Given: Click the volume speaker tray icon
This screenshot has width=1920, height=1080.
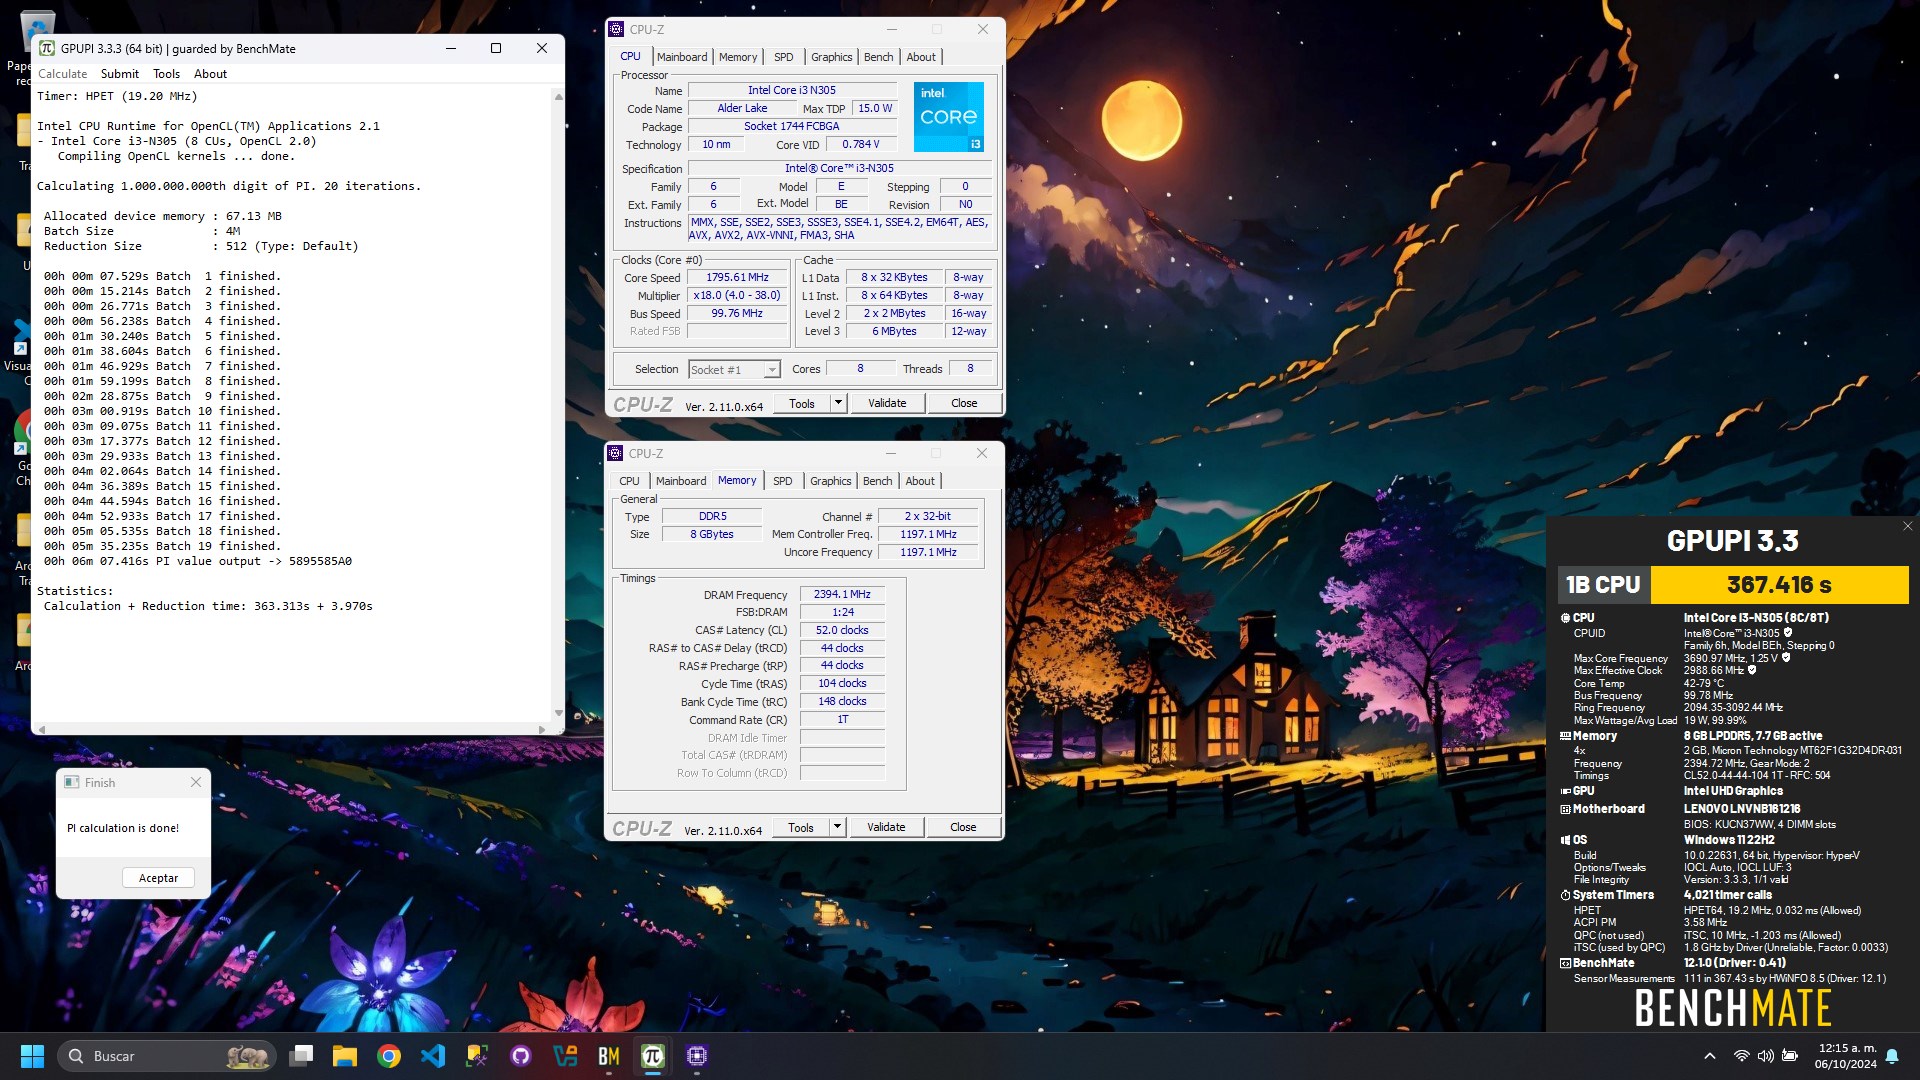Looking at the screenshot, I should [1765, 1056].
